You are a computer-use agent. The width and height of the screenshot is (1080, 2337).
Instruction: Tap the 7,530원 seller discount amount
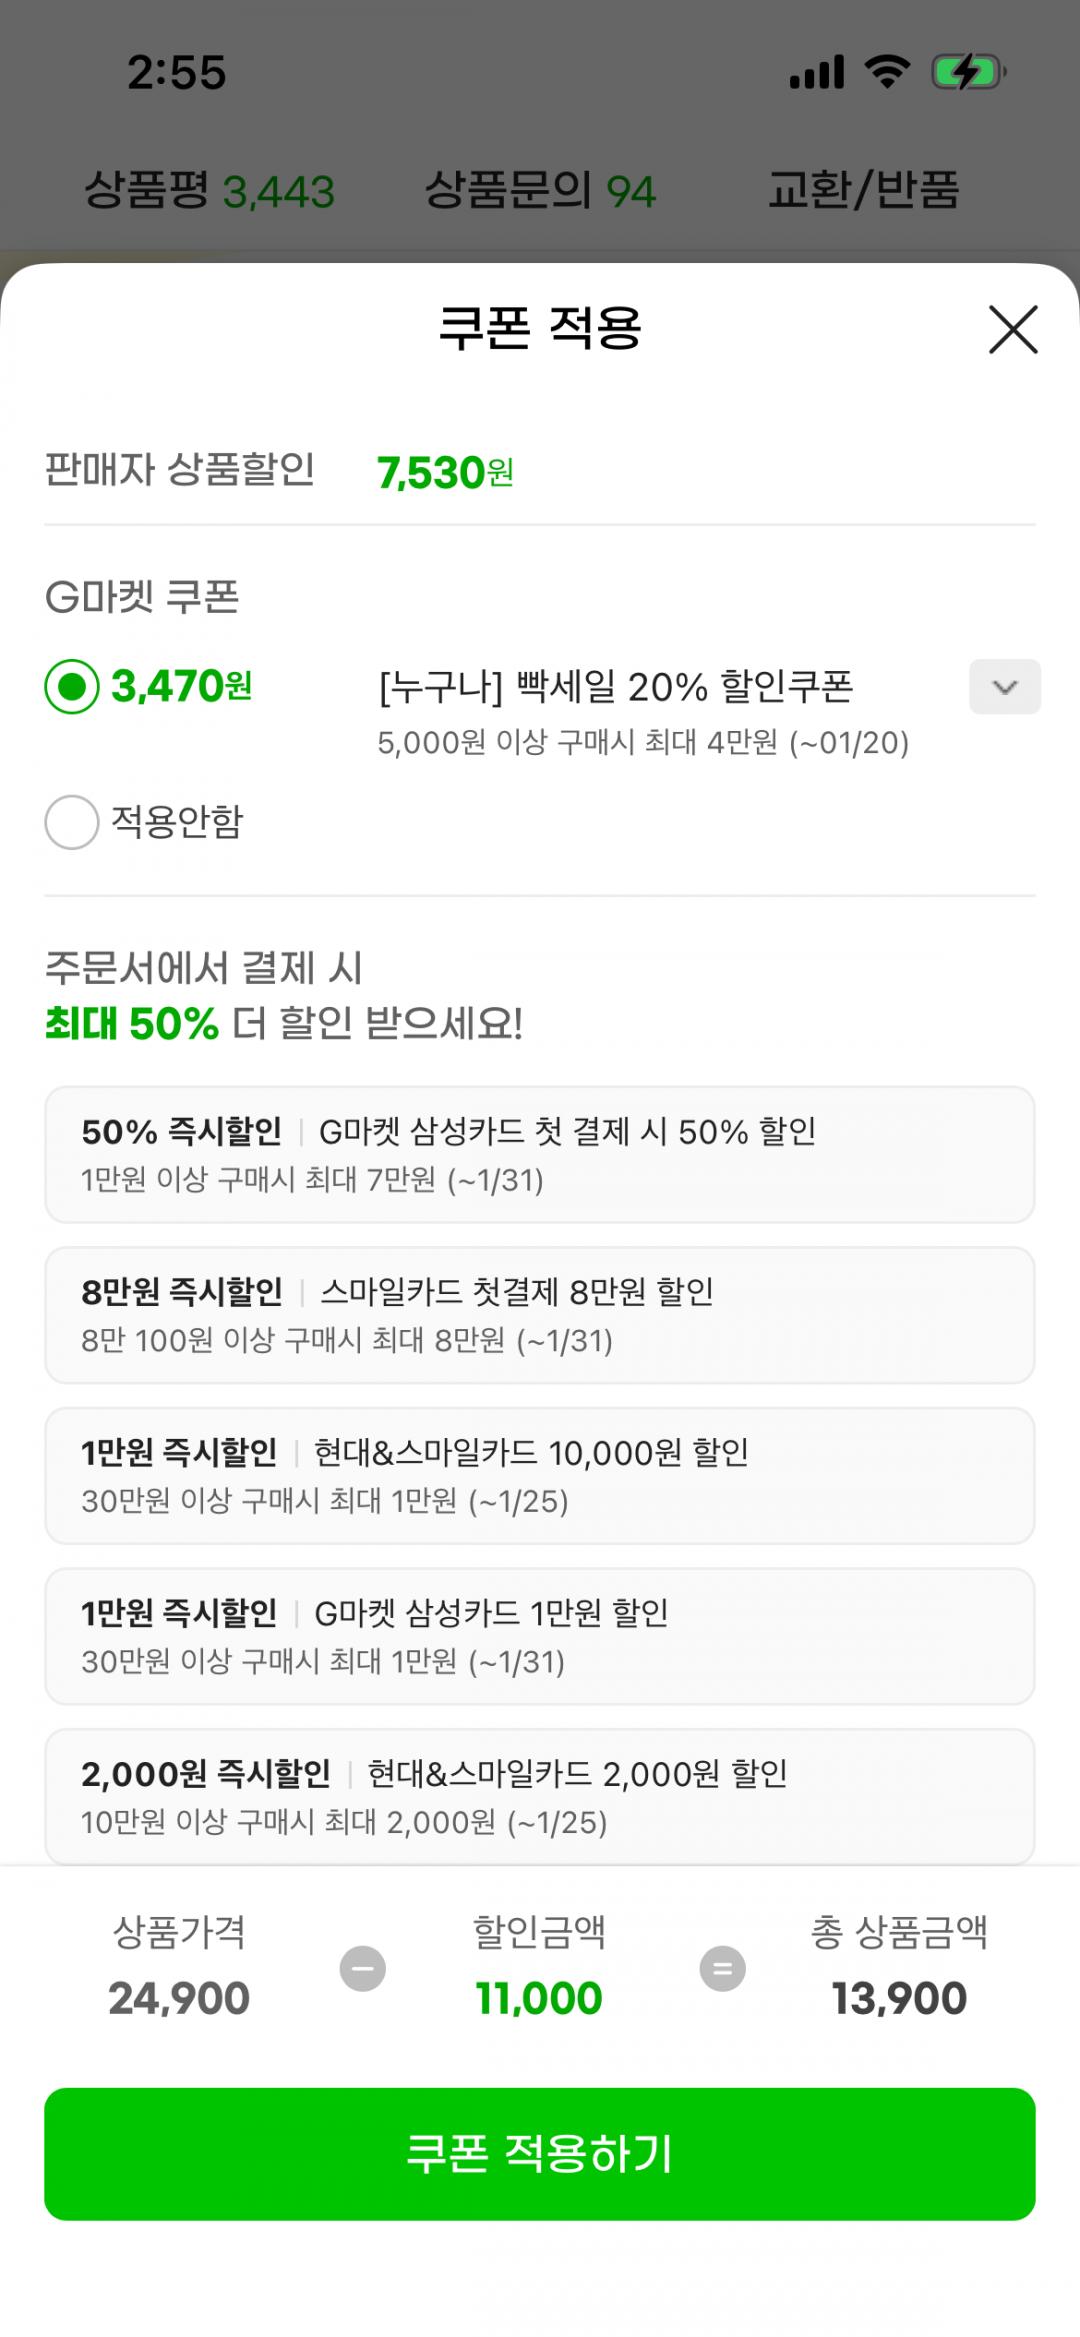pyautogui.click(x=445, y=472)
